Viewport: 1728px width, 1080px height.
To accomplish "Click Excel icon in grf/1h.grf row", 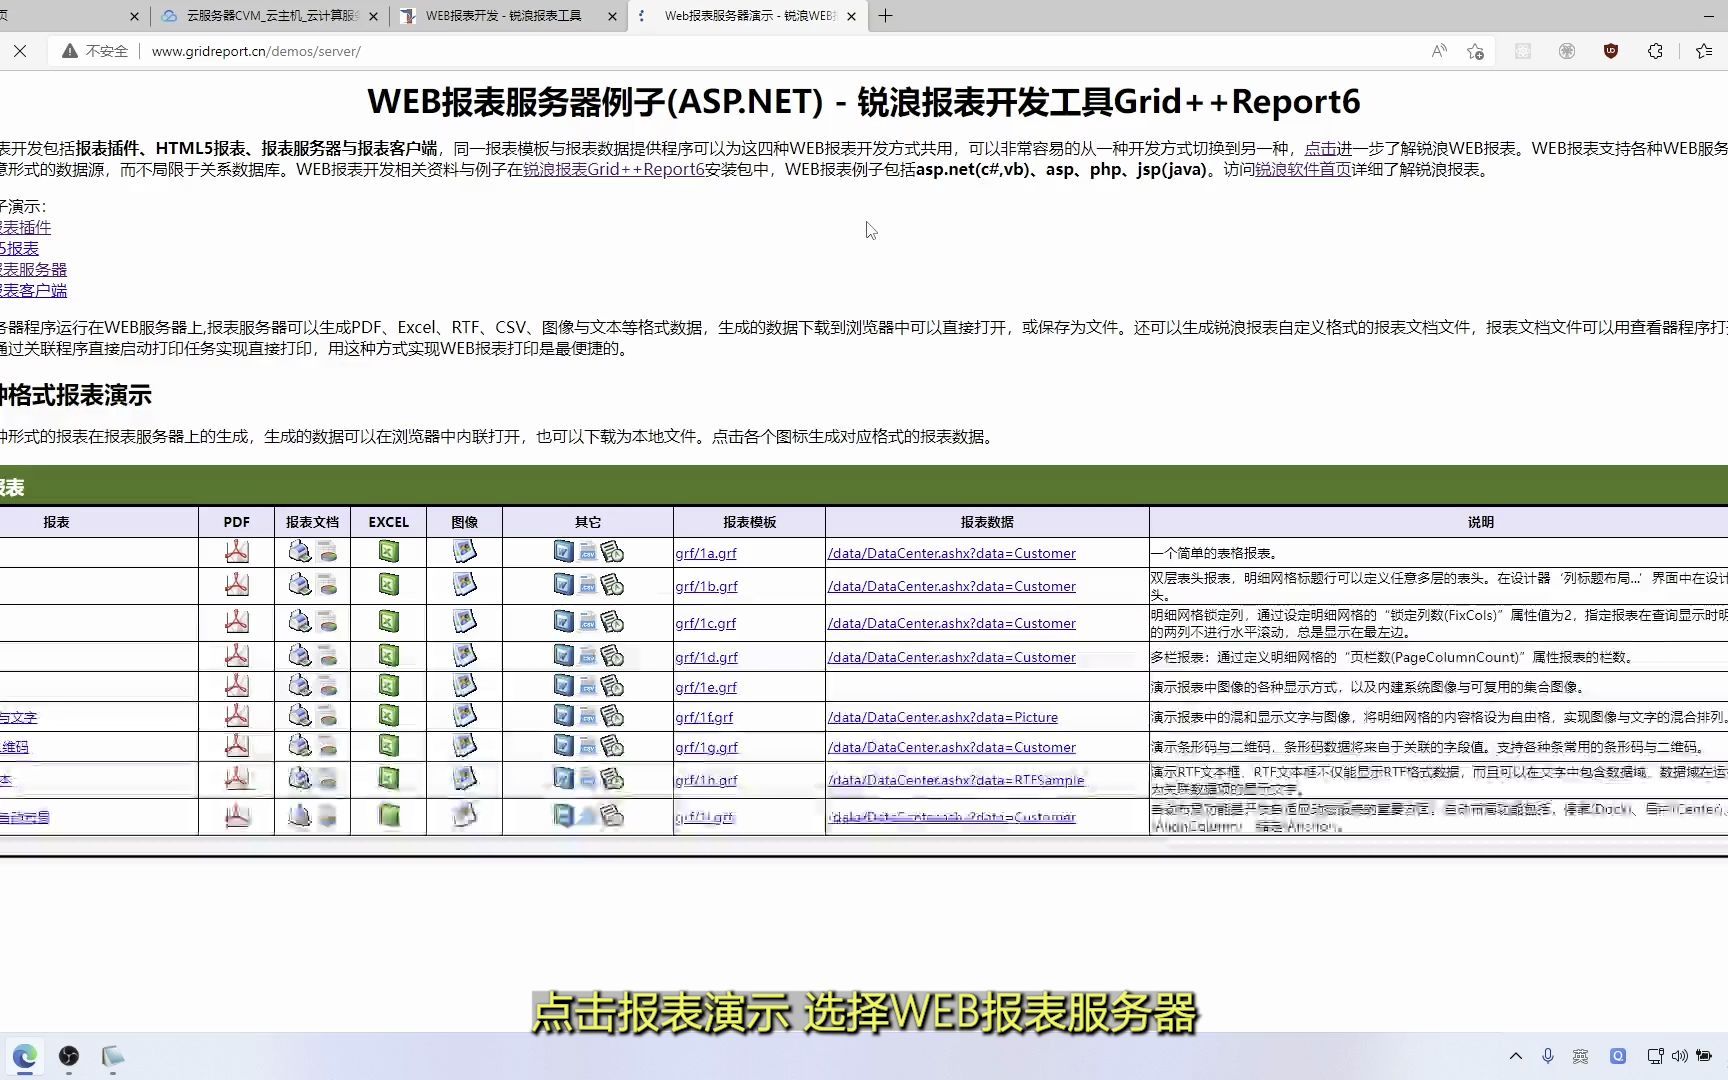I will click(389, 779).
